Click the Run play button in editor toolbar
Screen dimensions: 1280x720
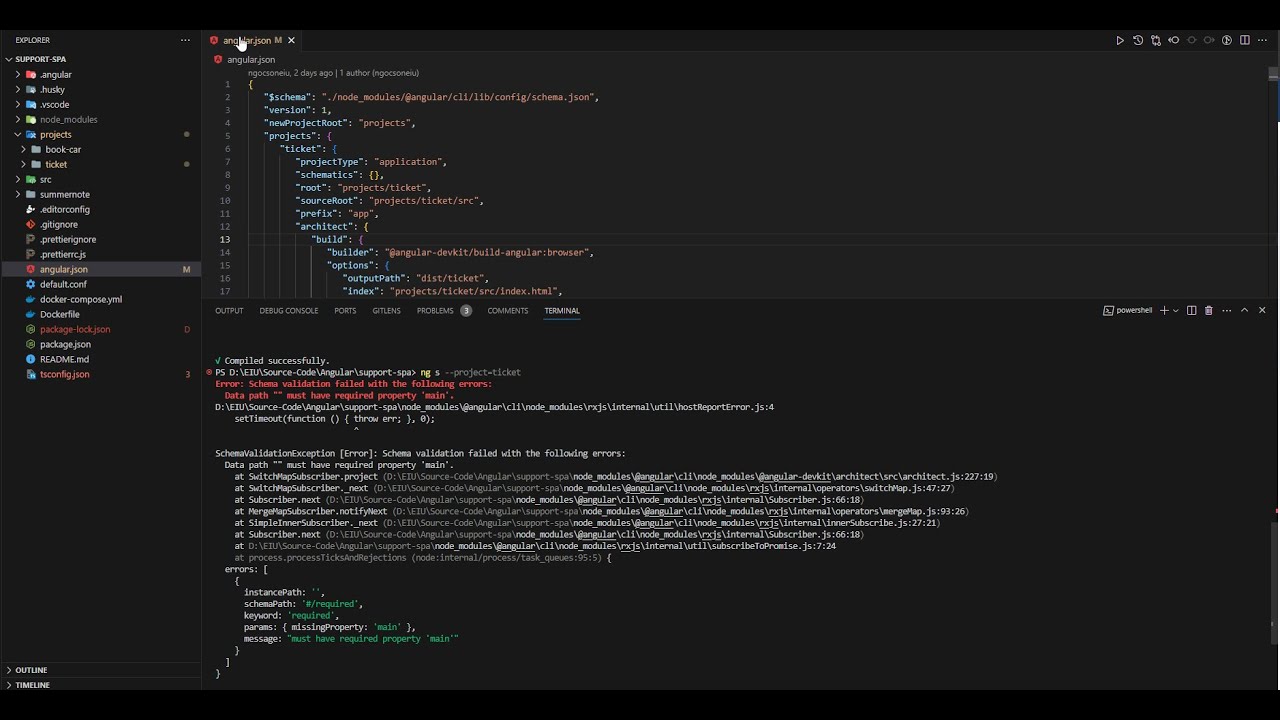(x=1120, y=40)
